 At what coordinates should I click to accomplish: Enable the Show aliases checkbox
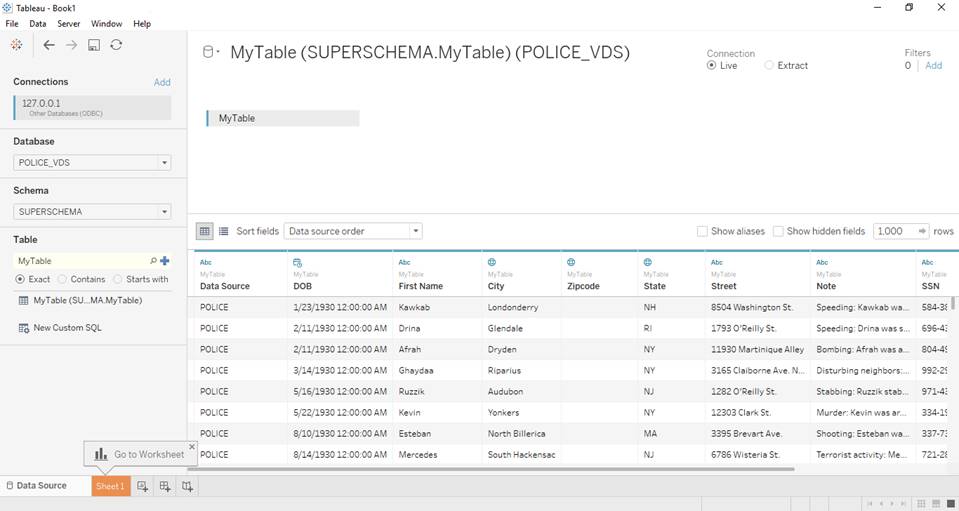[703, 231]
